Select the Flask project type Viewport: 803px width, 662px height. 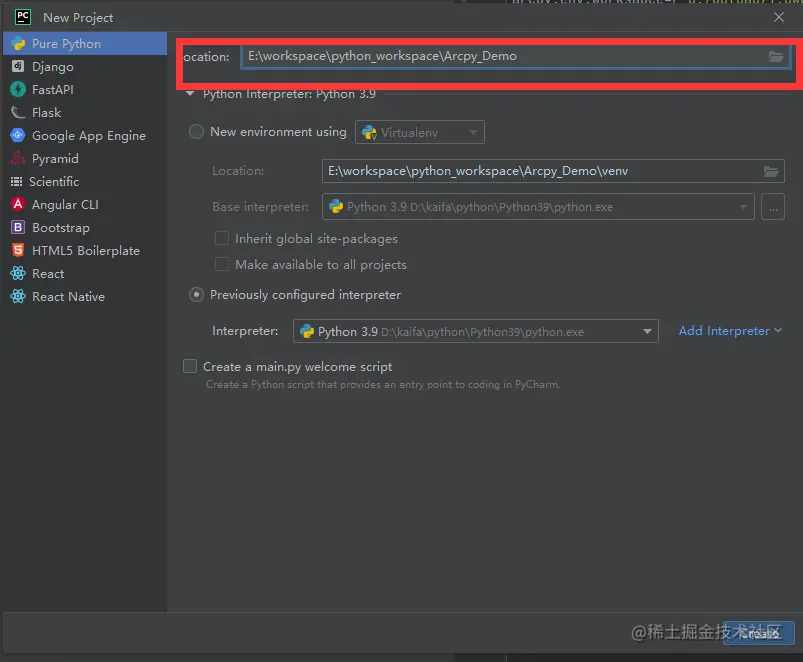click(85, 113)
